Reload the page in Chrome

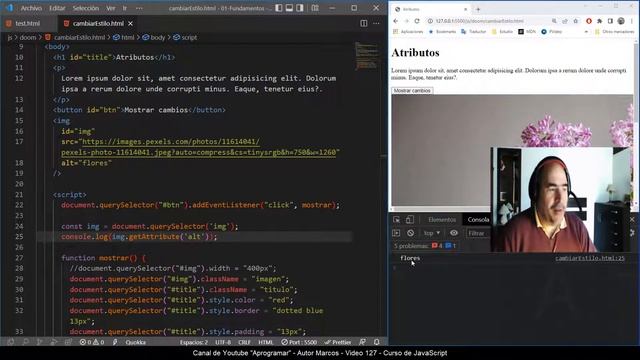(417, 21)
